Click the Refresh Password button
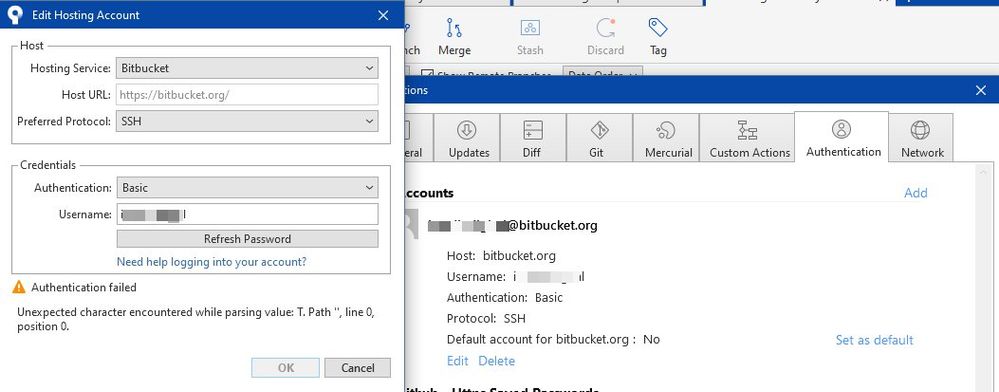Image resolution: width=999 pixels, height=392 pixels. tap(247, 239)
